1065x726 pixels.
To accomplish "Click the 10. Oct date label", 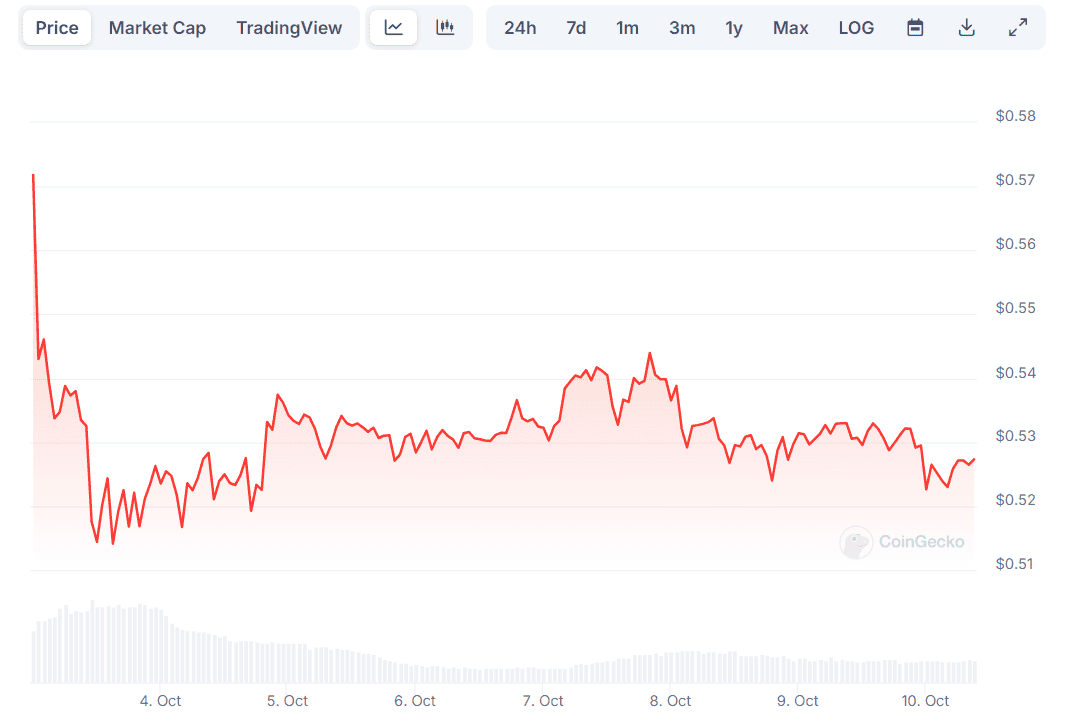I will point(925,701).
